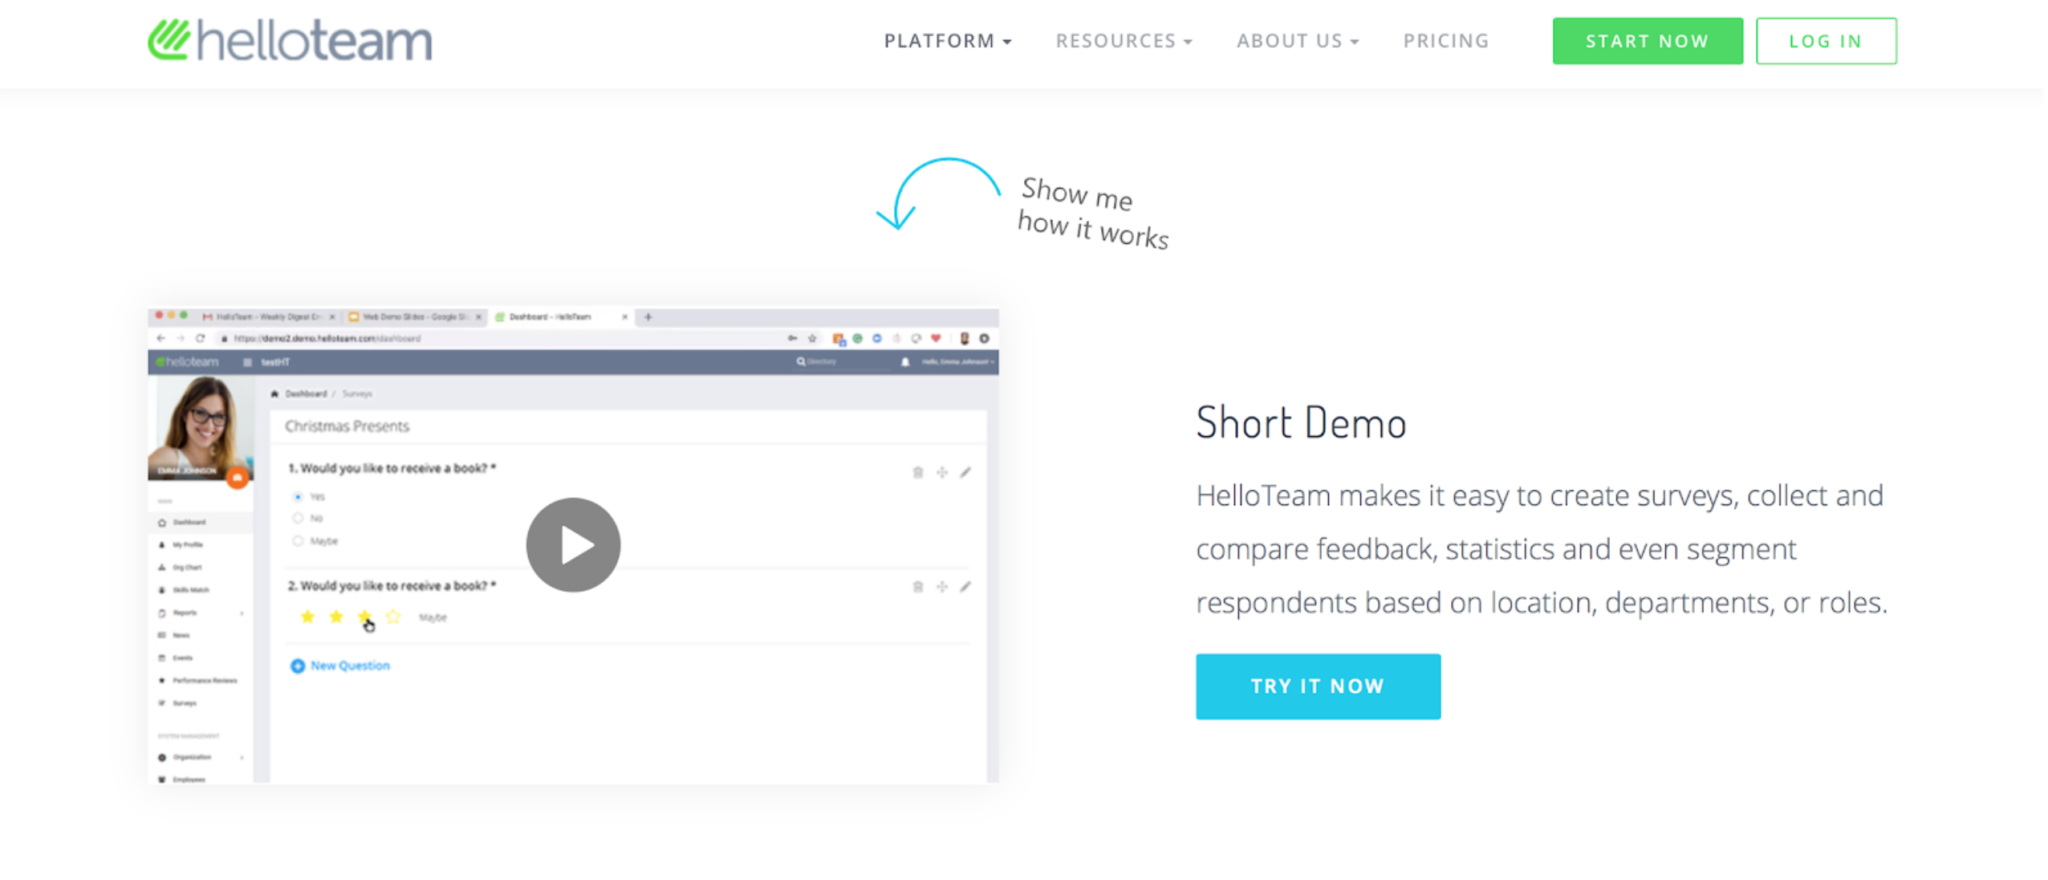Click the Try It Now button

1318,687
